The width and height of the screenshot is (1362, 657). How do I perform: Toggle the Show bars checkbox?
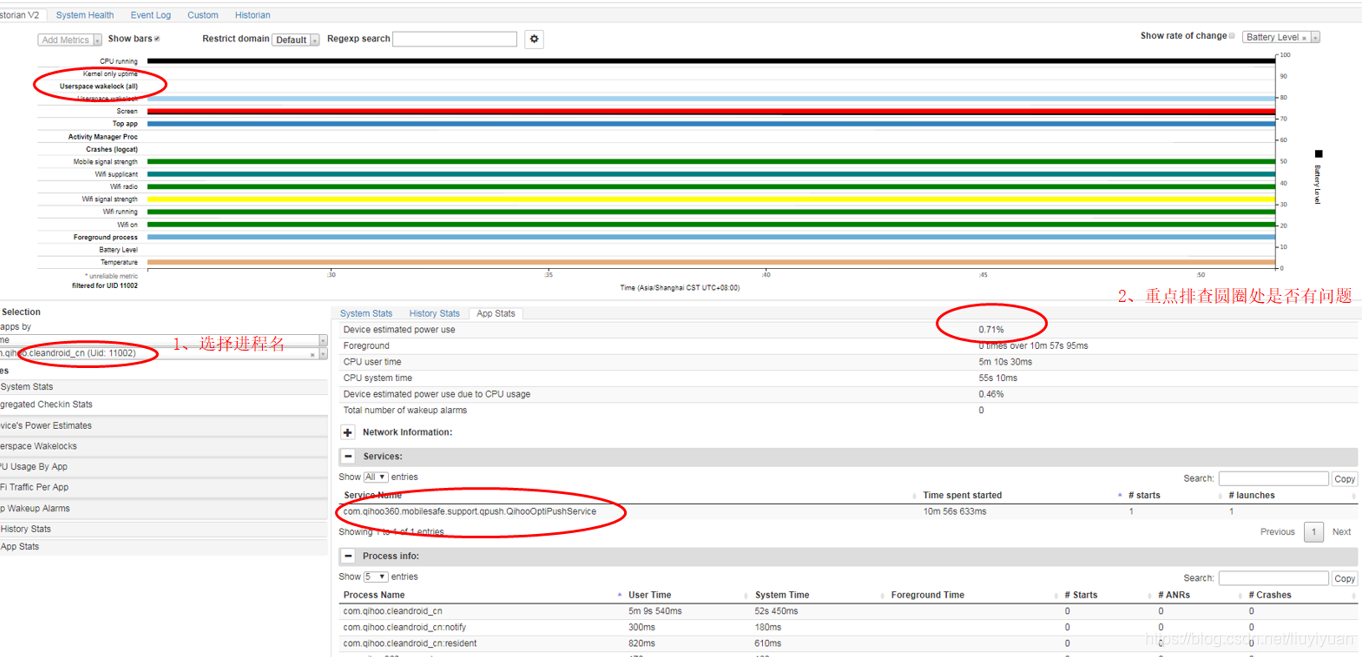[x=157, y=39]
